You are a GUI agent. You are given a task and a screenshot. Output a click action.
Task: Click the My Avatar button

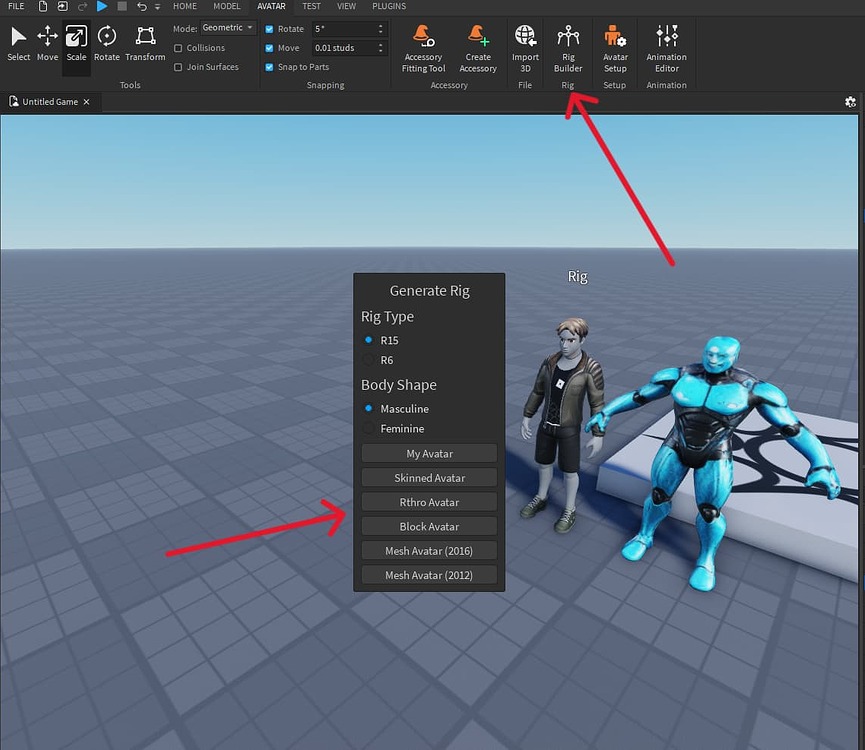[x=429, y=454]
